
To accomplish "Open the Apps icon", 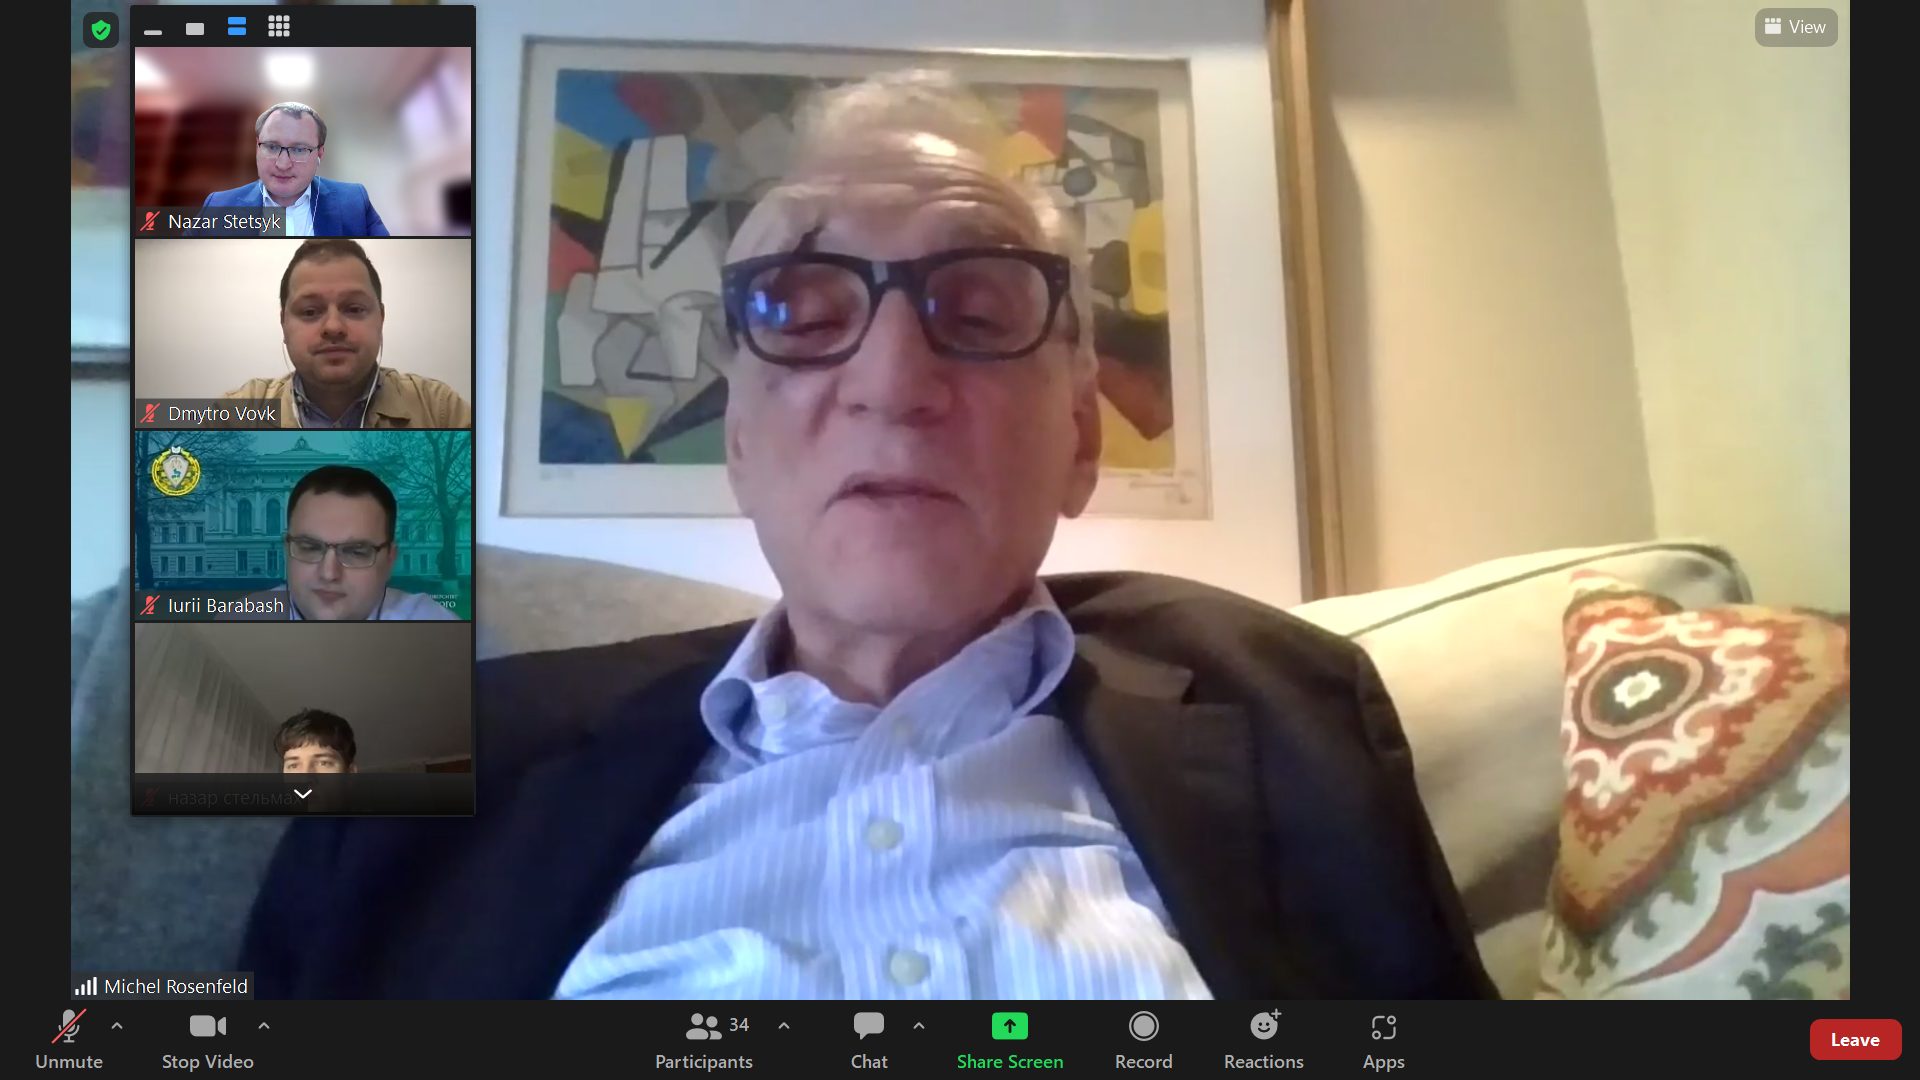I will 1383,1040.
